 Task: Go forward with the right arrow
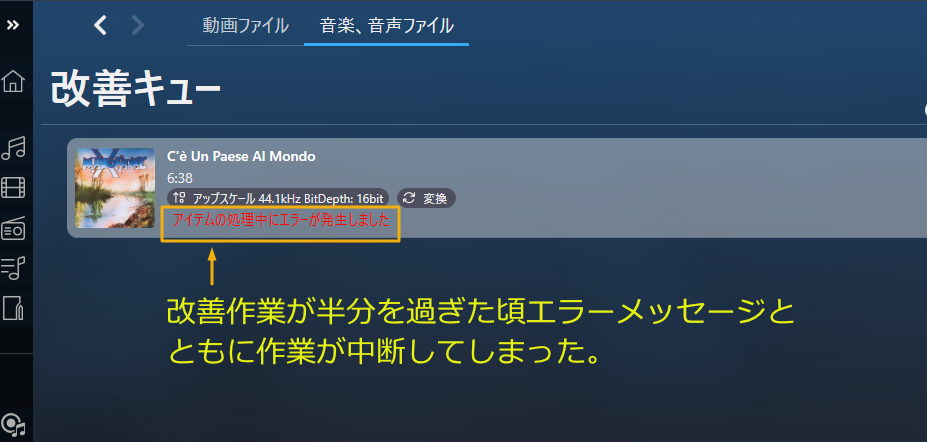(138, 25)
